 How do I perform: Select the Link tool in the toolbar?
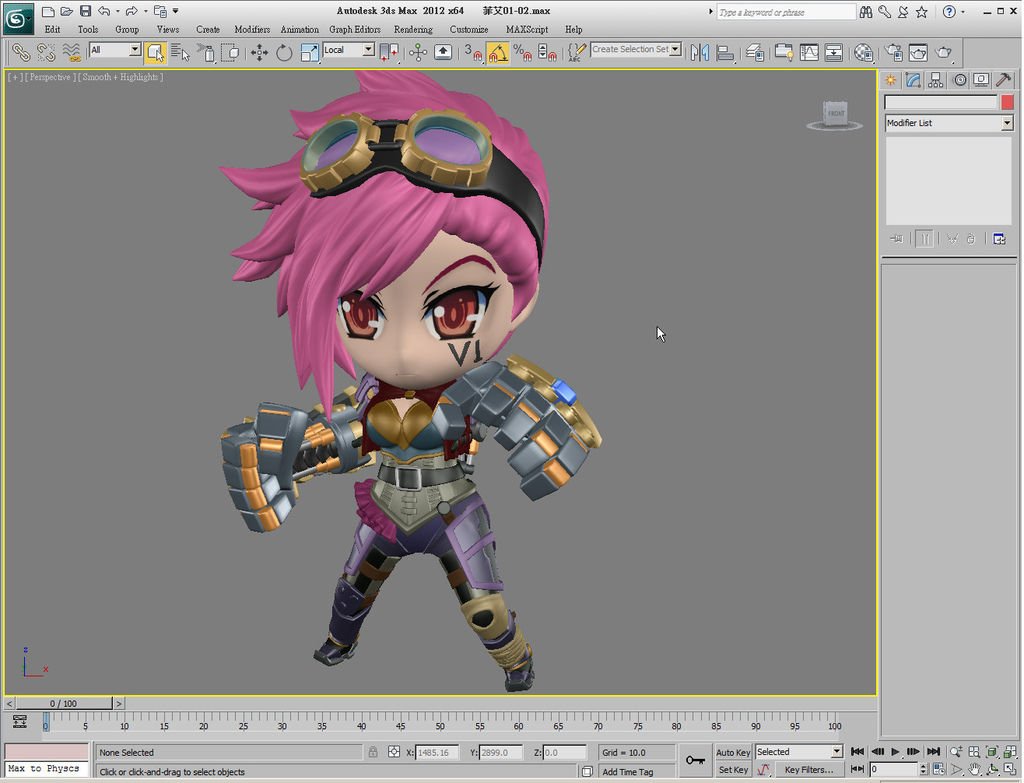pos(22,52)
